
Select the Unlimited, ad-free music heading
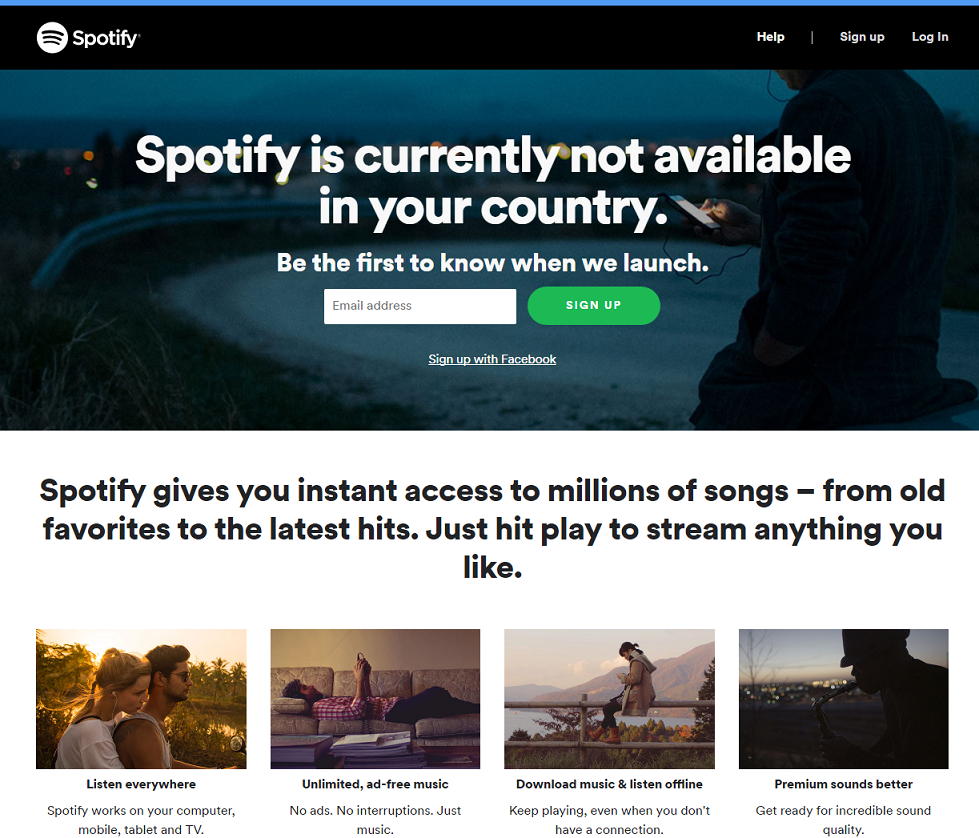click(374, 784)
